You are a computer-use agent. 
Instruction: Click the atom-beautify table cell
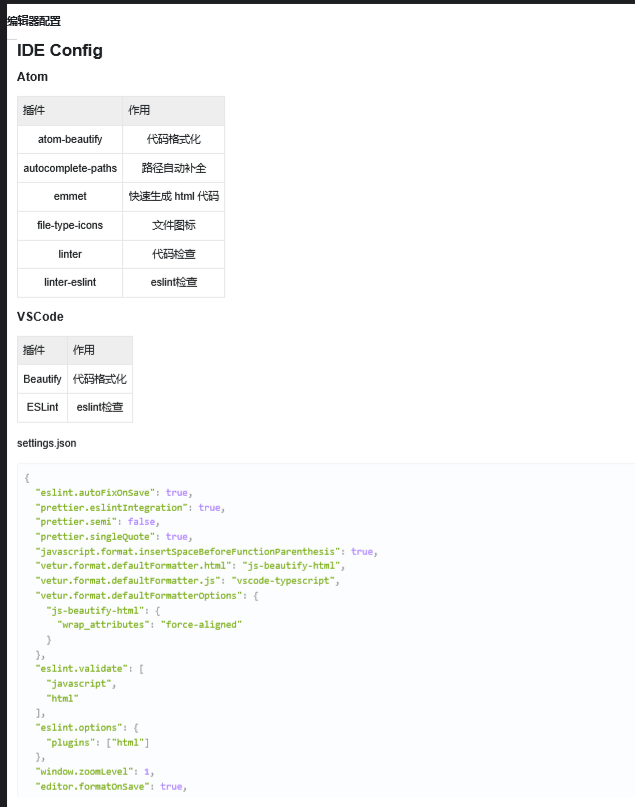pyautogui.click(x=70, y=139)
